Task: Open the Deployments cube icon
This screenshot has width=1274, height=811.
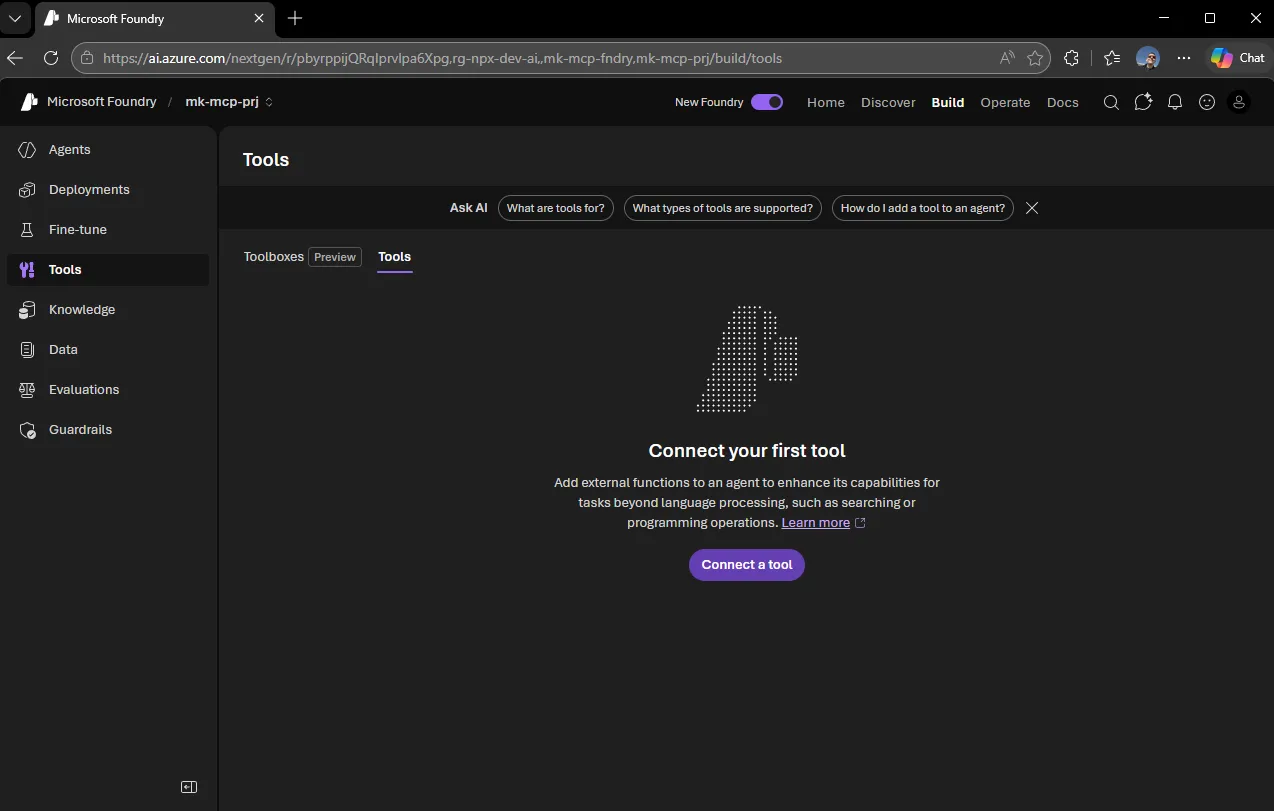Action: click(x=28, y=190)
